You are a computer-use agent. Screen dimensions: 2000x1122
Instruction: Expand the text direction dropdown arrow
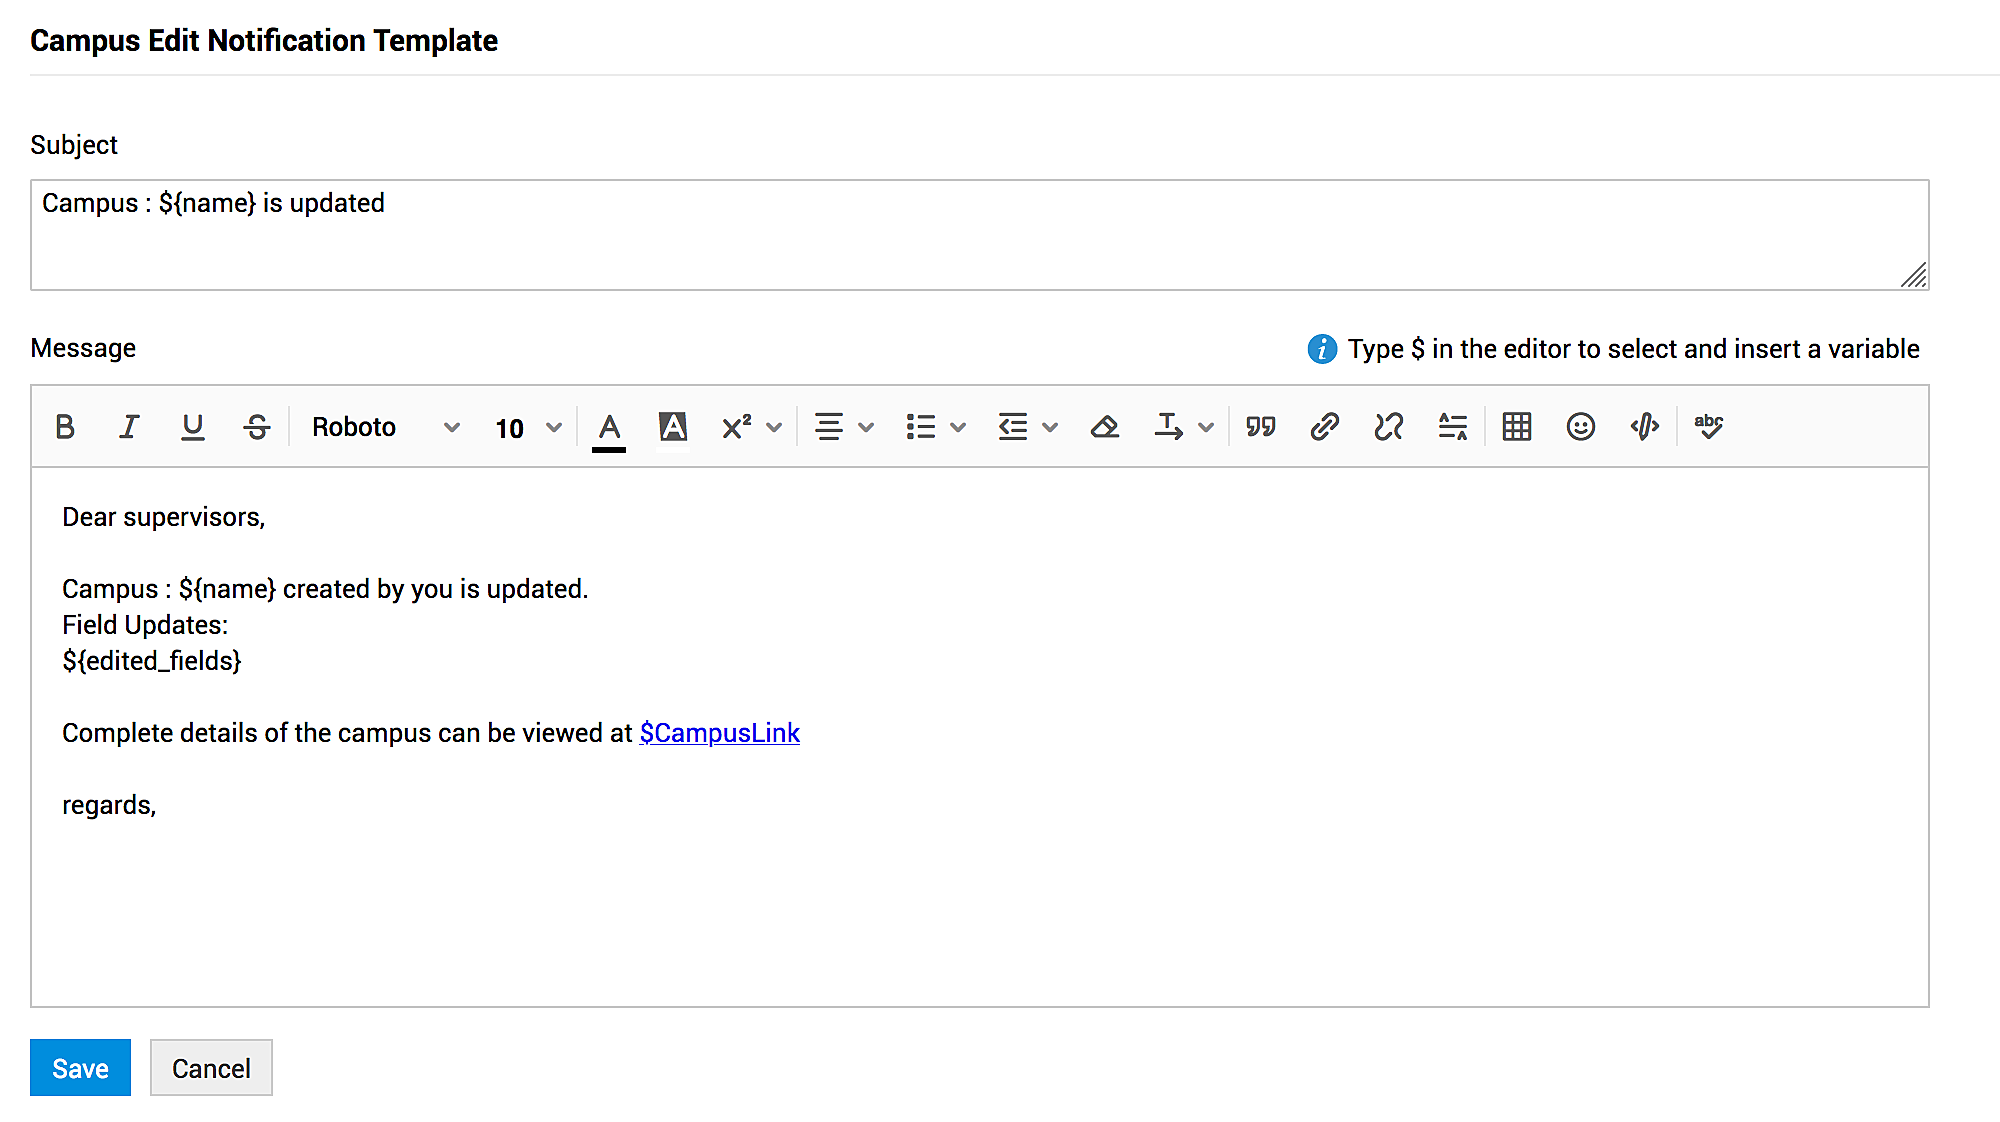(x=1206, y=427)
